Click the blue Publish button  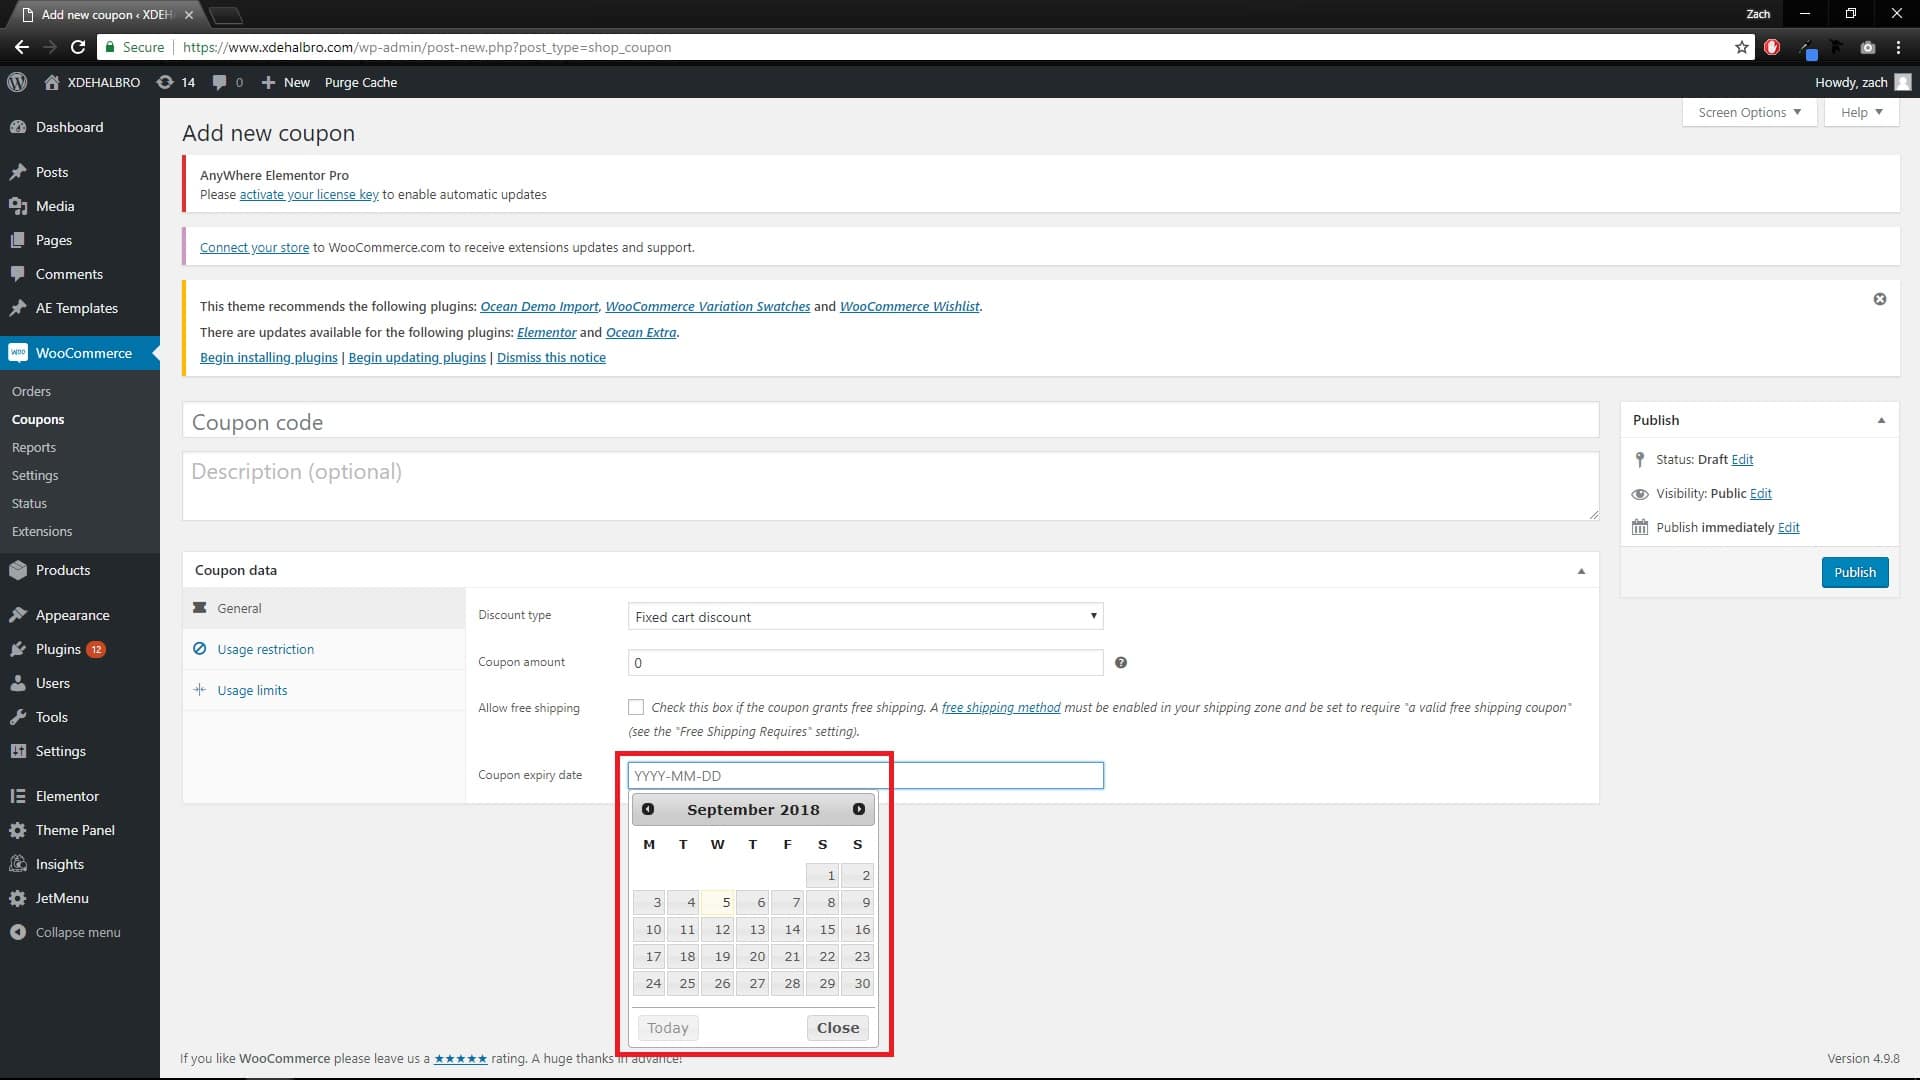(x=1855, y=572)
